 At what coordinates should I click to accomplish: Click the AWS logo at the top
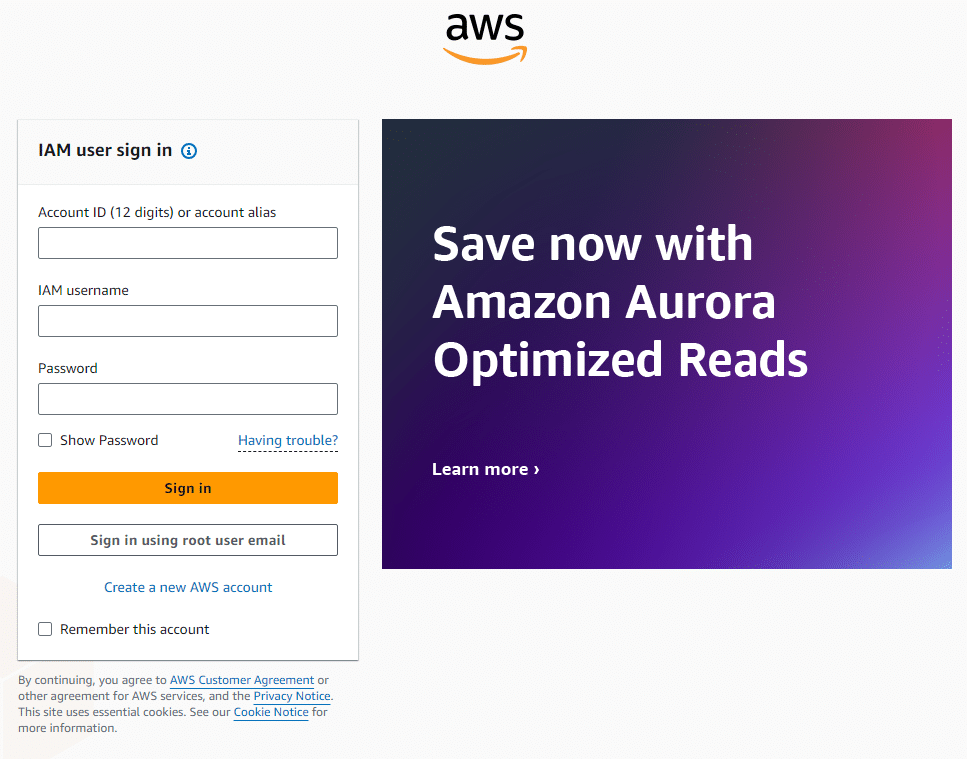tap(485, 38)
